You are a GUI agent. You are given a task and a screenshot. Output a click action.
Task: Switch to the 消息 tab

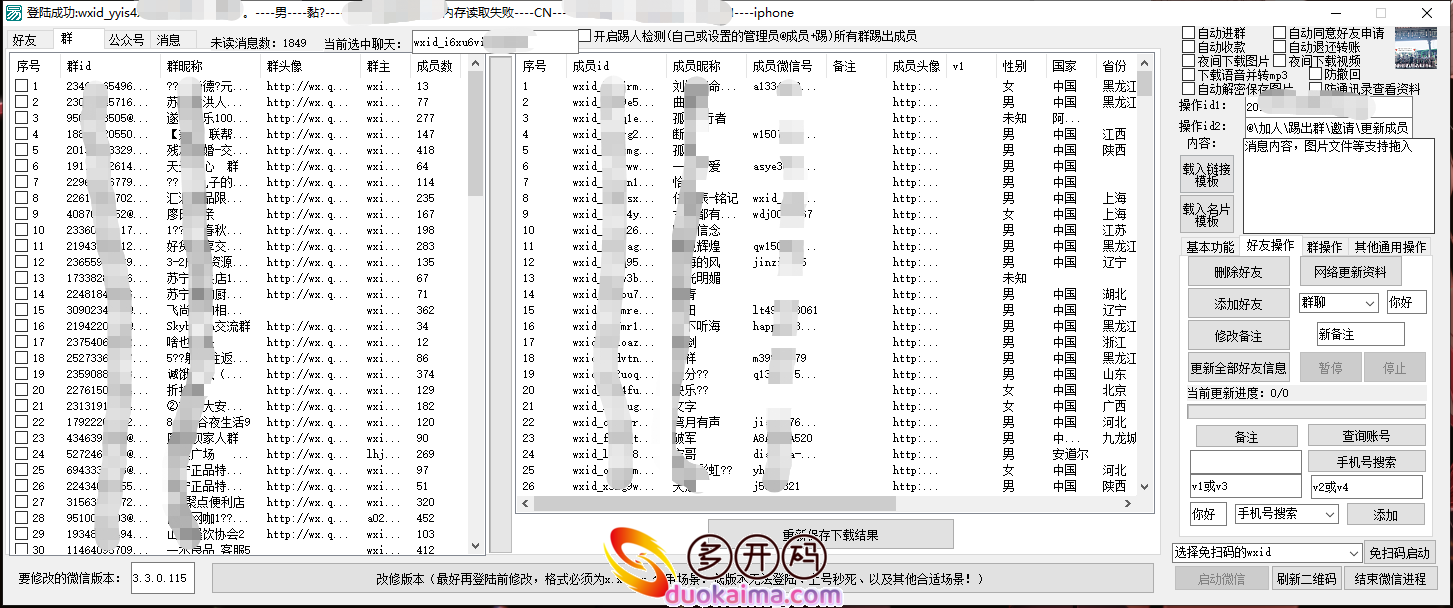click(x=168, y=39)
